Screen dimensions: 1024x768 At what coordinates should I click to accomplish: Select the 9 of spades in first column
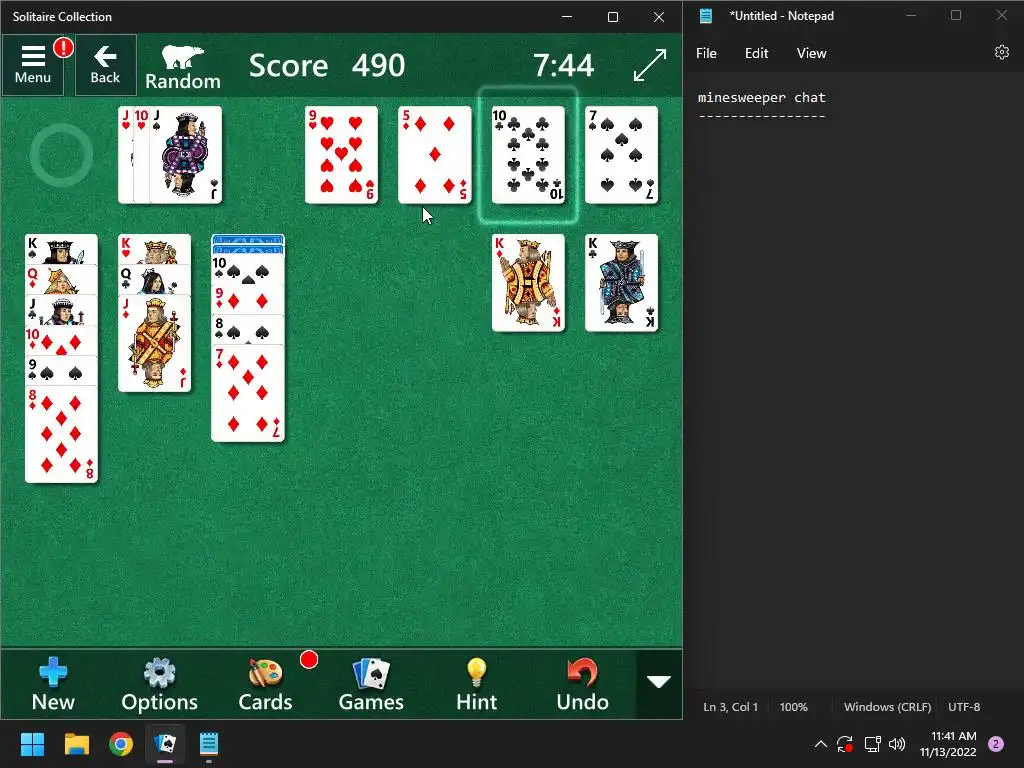point(61,371)
